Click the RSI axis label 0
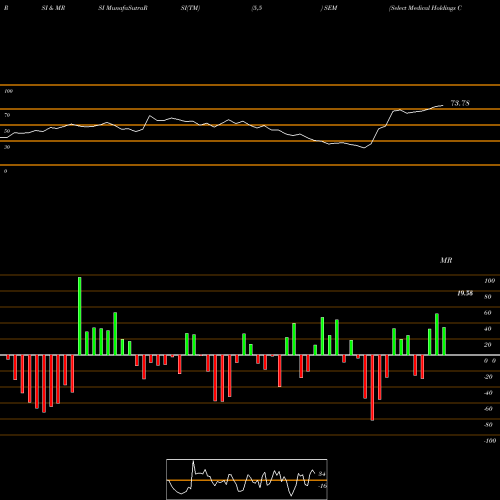 (5, 171)
